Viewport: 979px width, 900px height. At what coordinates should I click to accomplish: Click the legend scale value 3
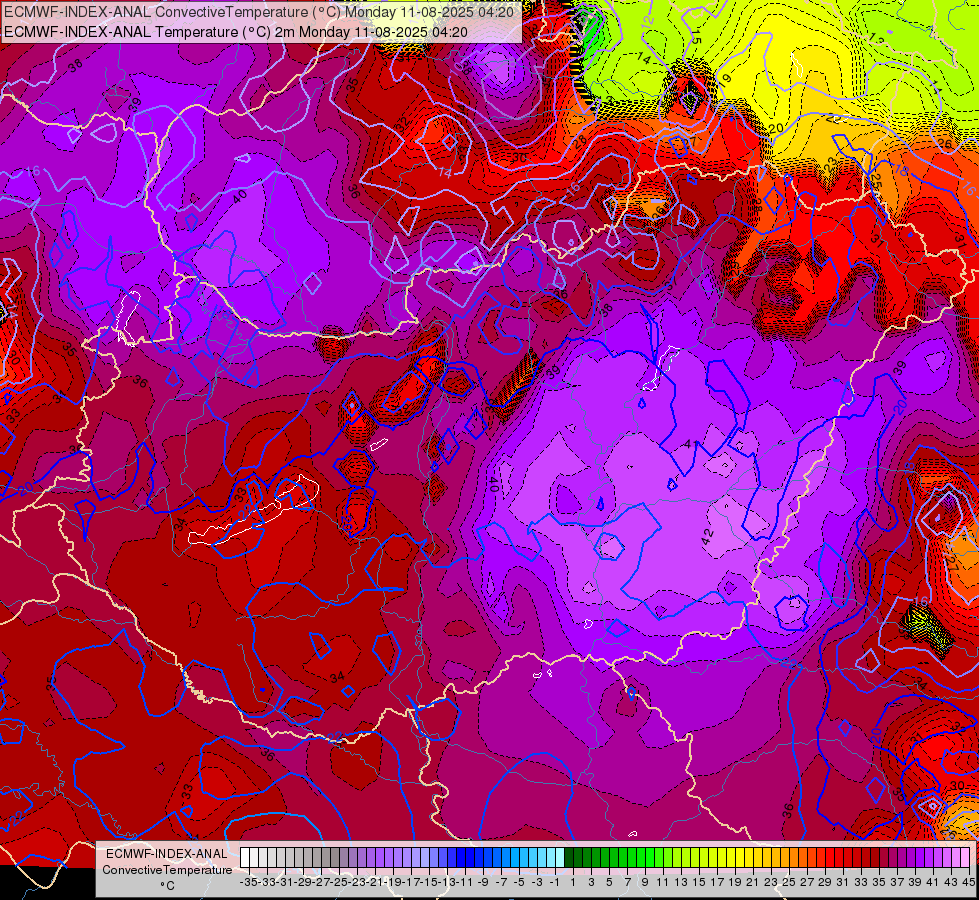tap(591, 883)
